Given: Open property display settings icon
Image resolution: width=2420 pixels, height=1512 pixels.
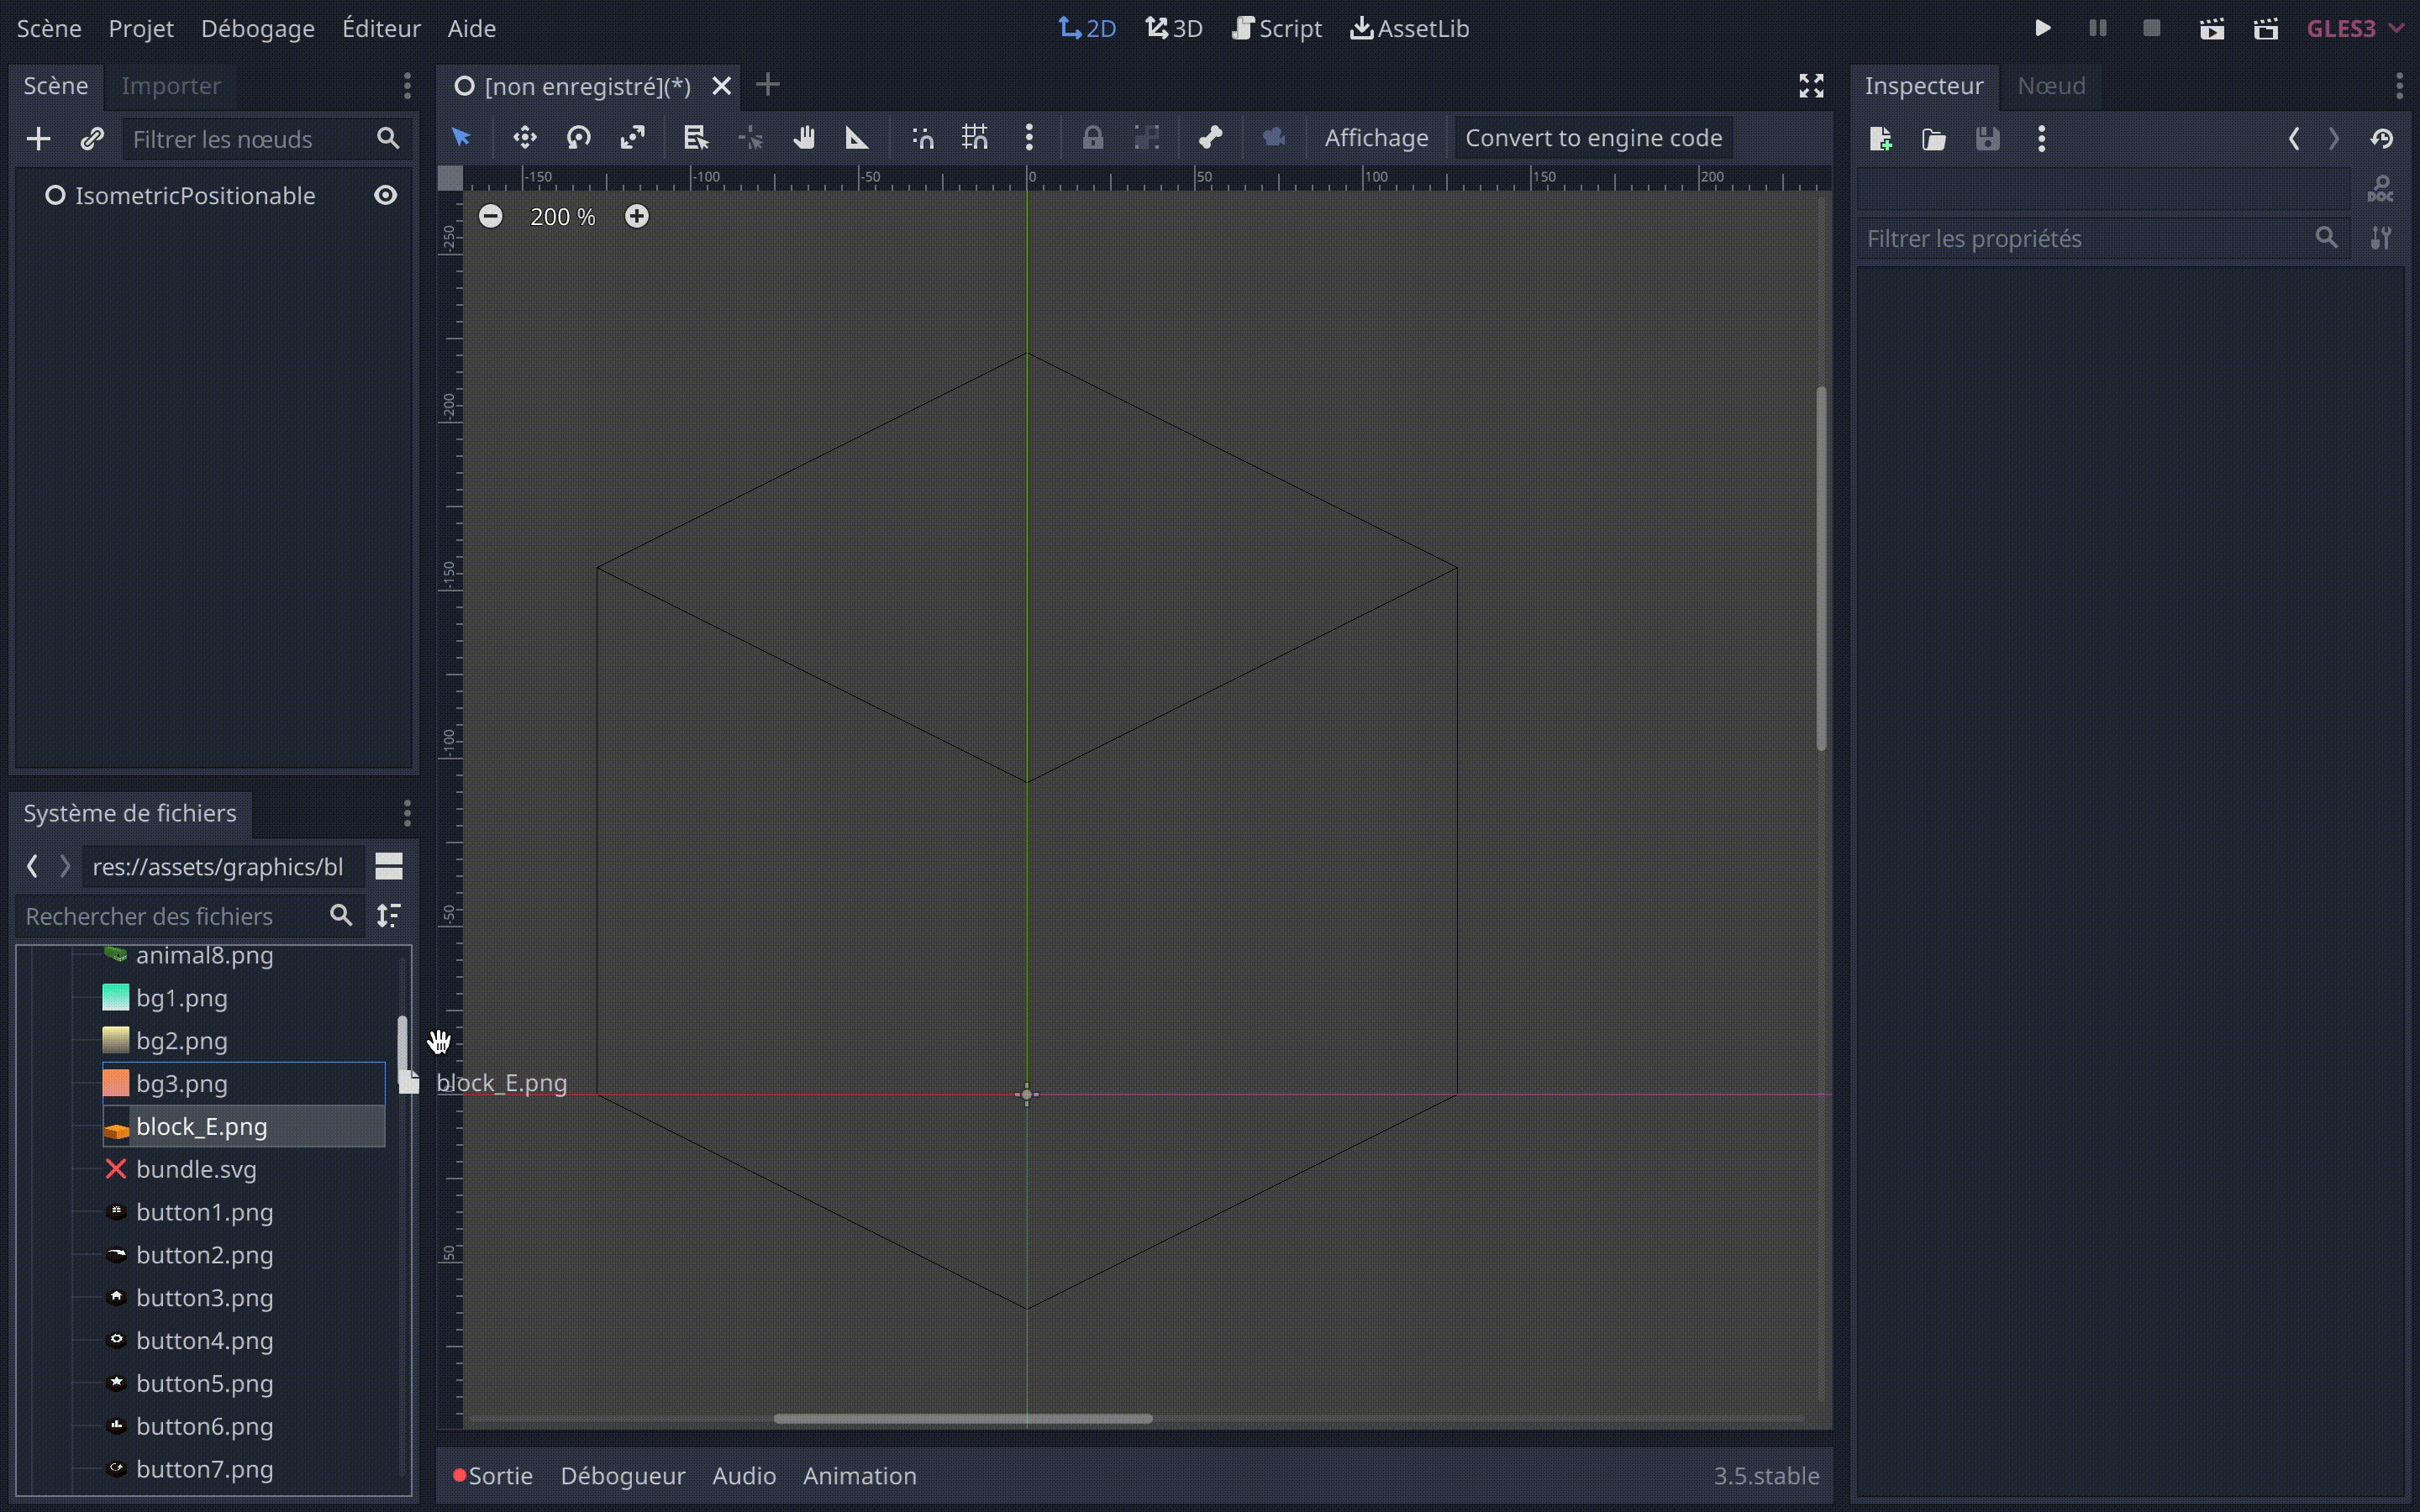Looking at the screenshot, I should pos(2381,238).
